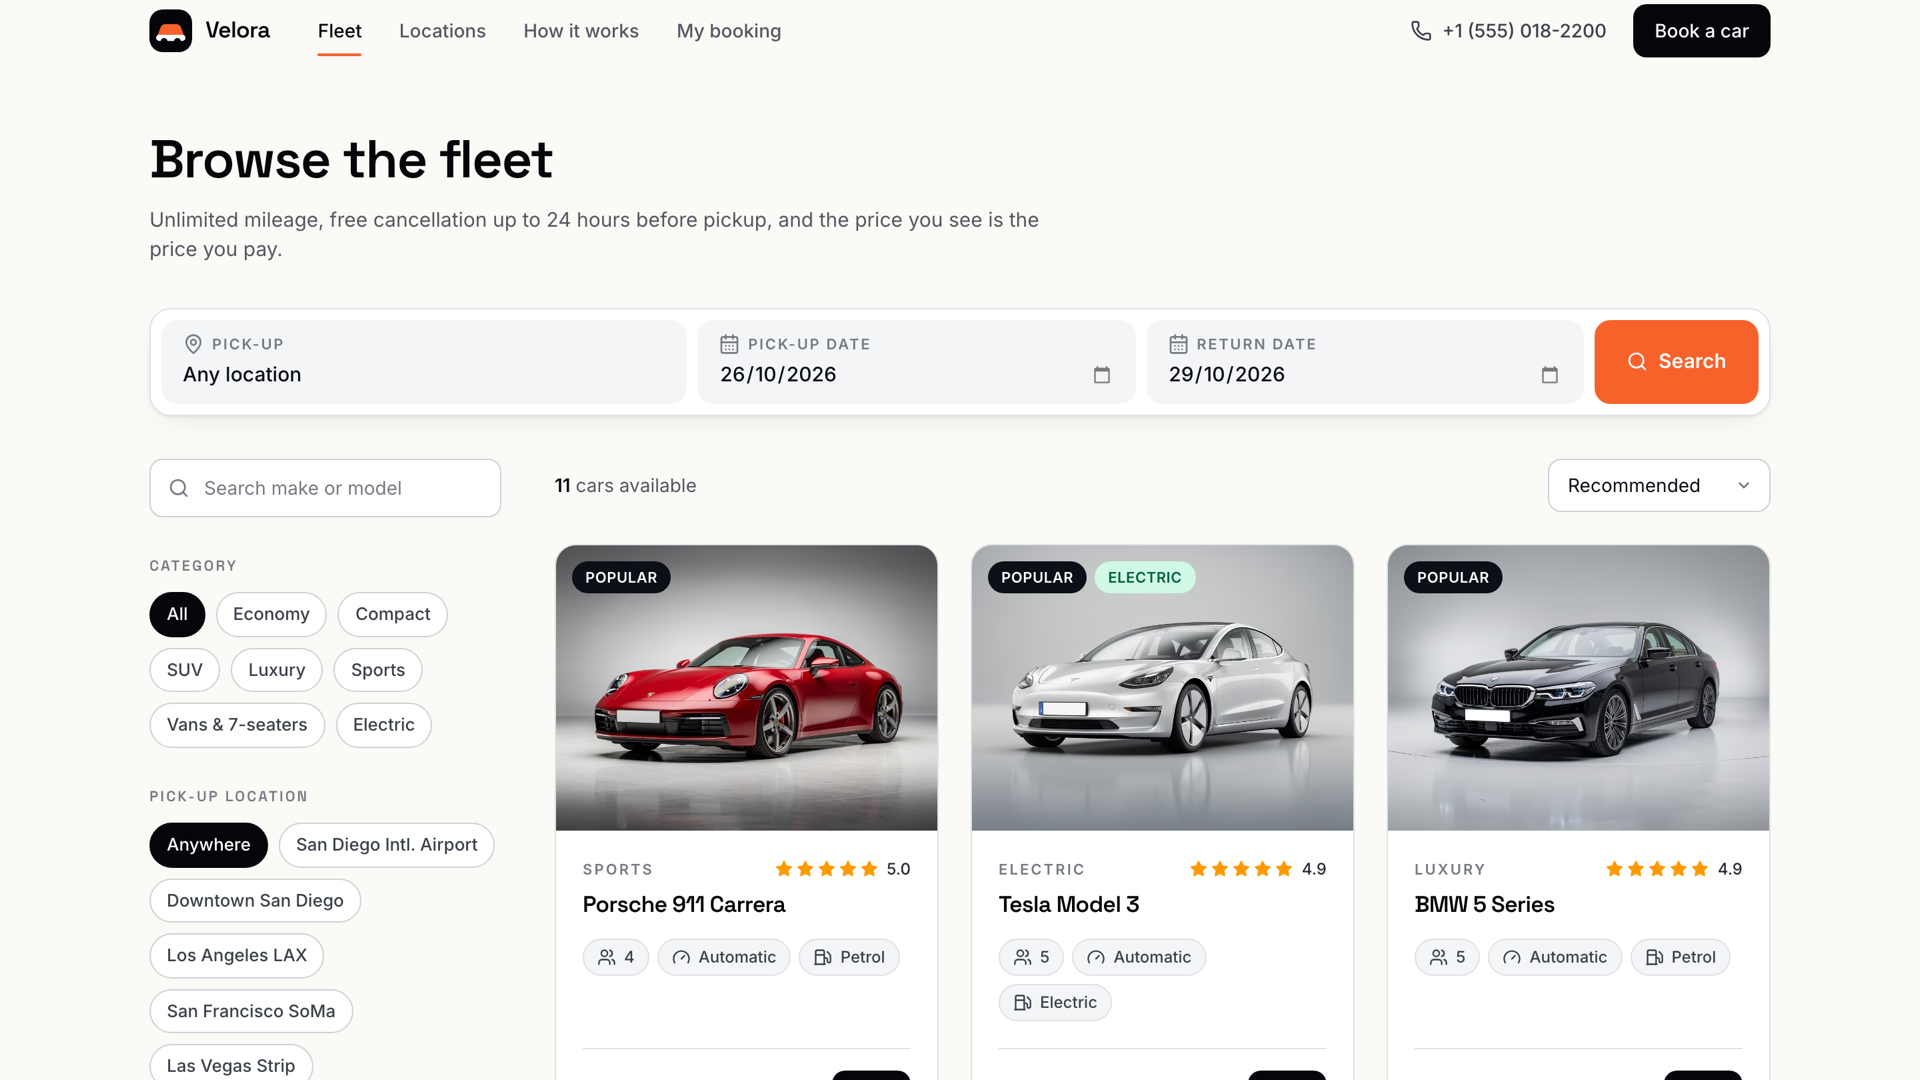Select Los Angeles LAX location chip
The width and height of the screenshot is (1920, 1080).
(x=237, y=956)
